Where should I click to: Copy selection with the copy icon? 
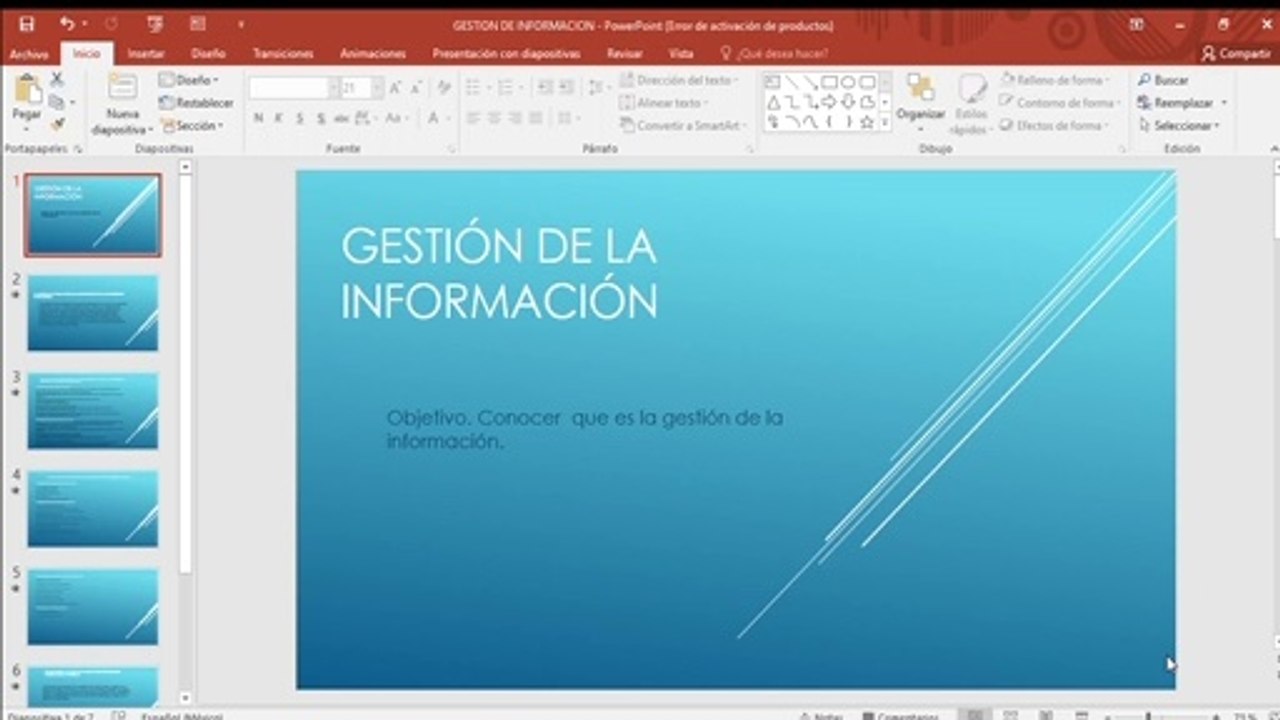tap(57, 102)
